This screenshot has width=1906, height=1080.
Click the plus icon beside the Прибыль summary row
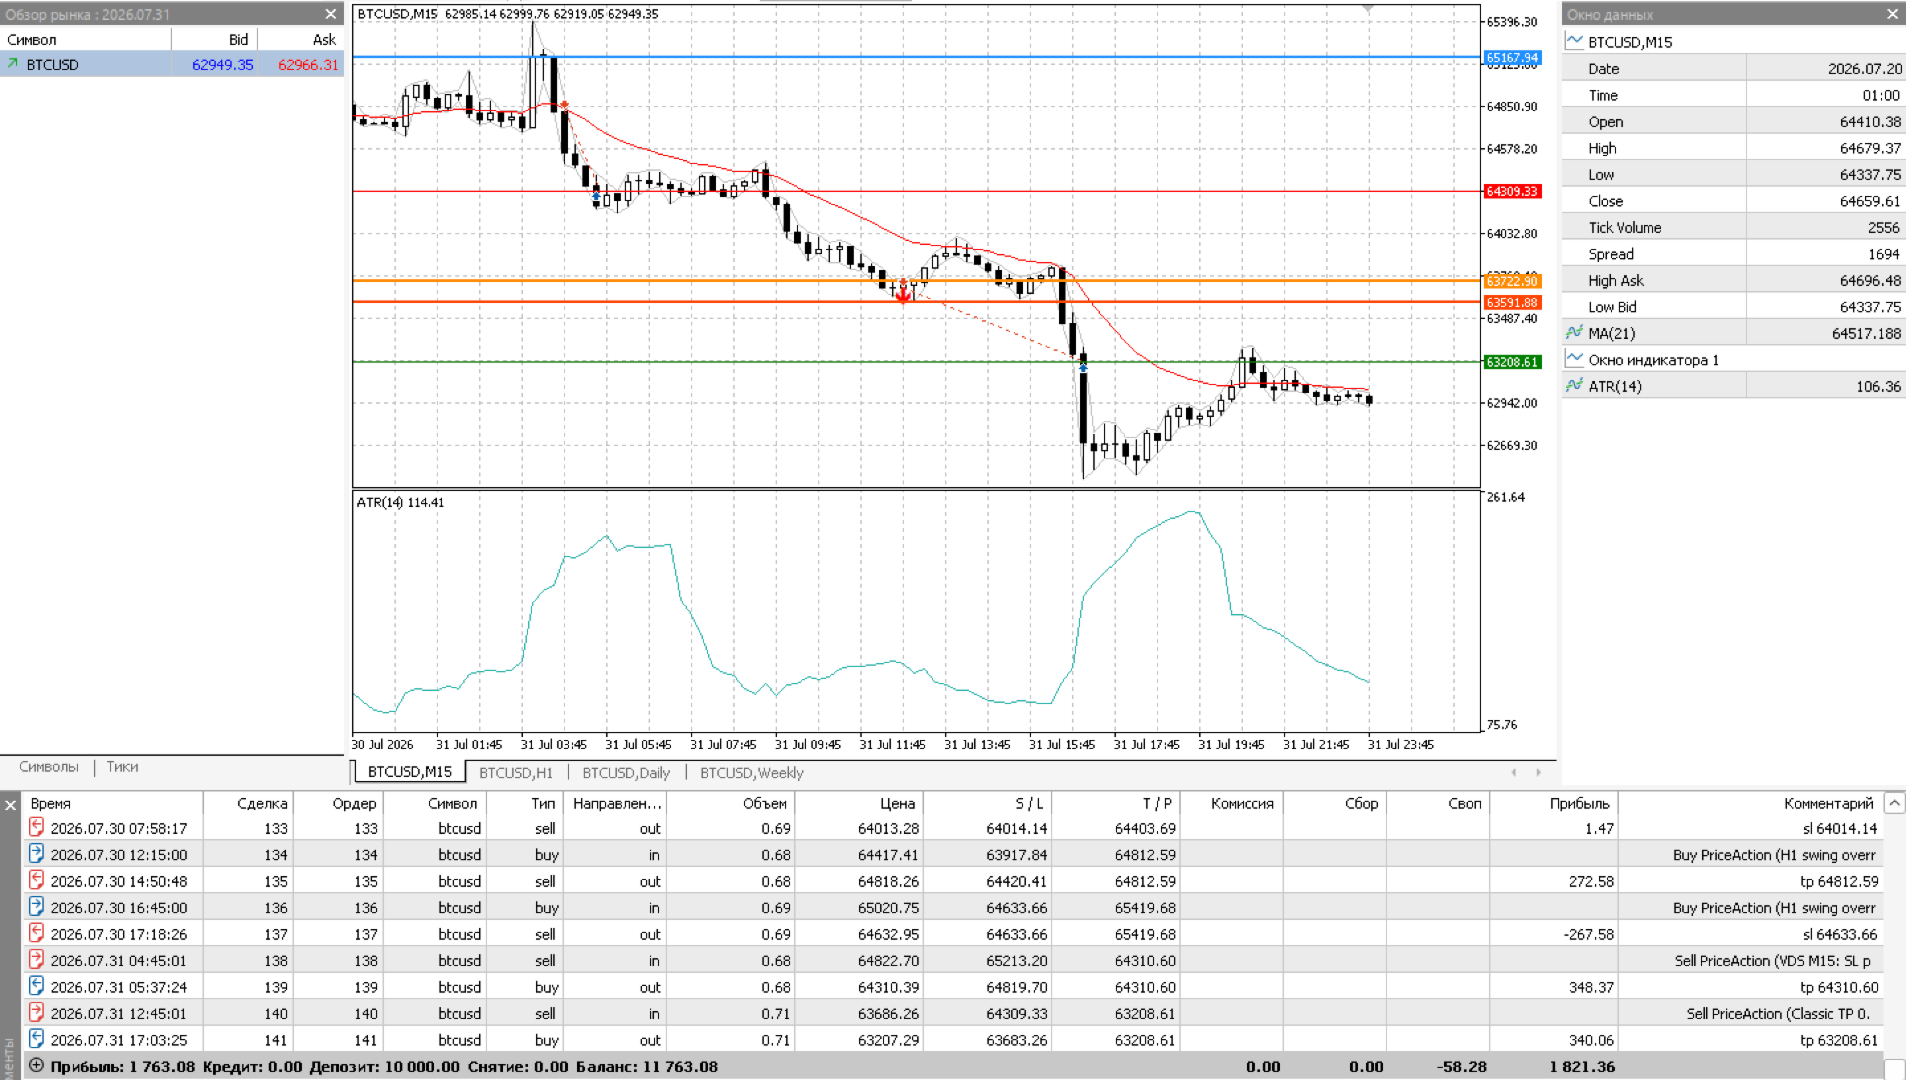pyautogui.click(x=37, y=1066)
